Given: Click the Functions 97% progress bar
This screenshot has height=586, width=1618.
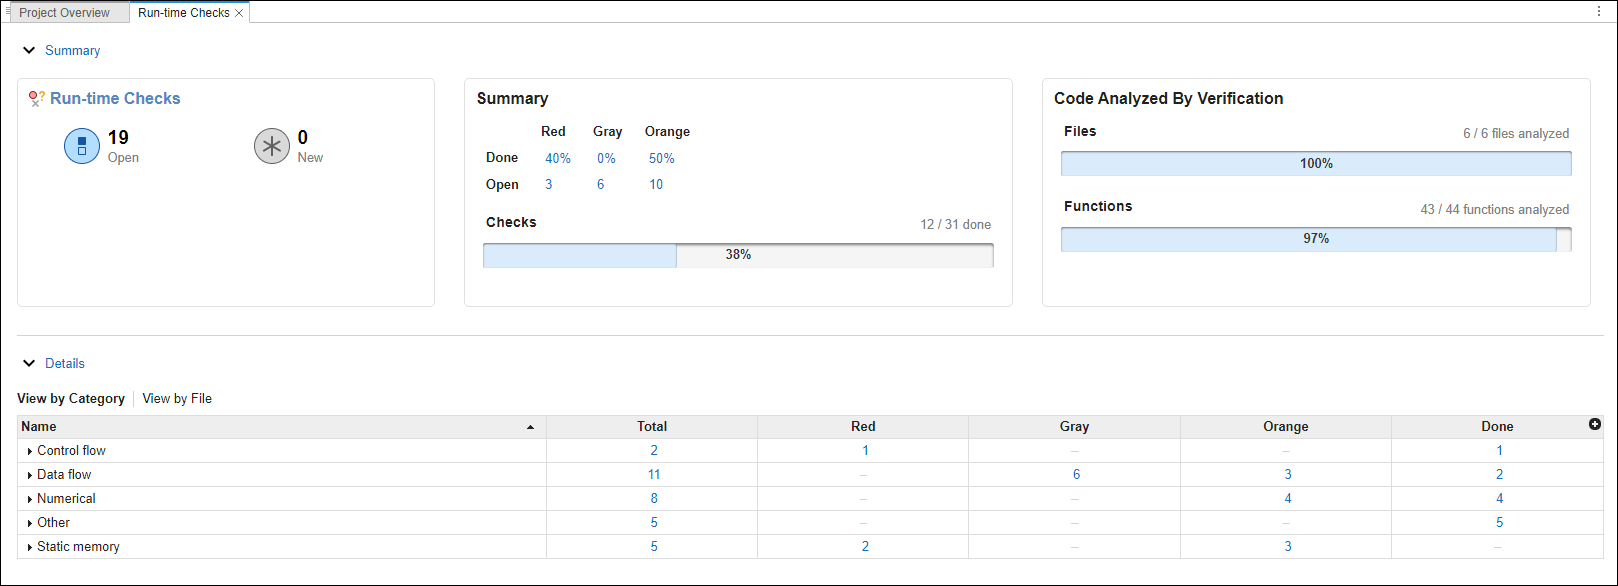Looking at the screenshot, I should pos(1315,239).
